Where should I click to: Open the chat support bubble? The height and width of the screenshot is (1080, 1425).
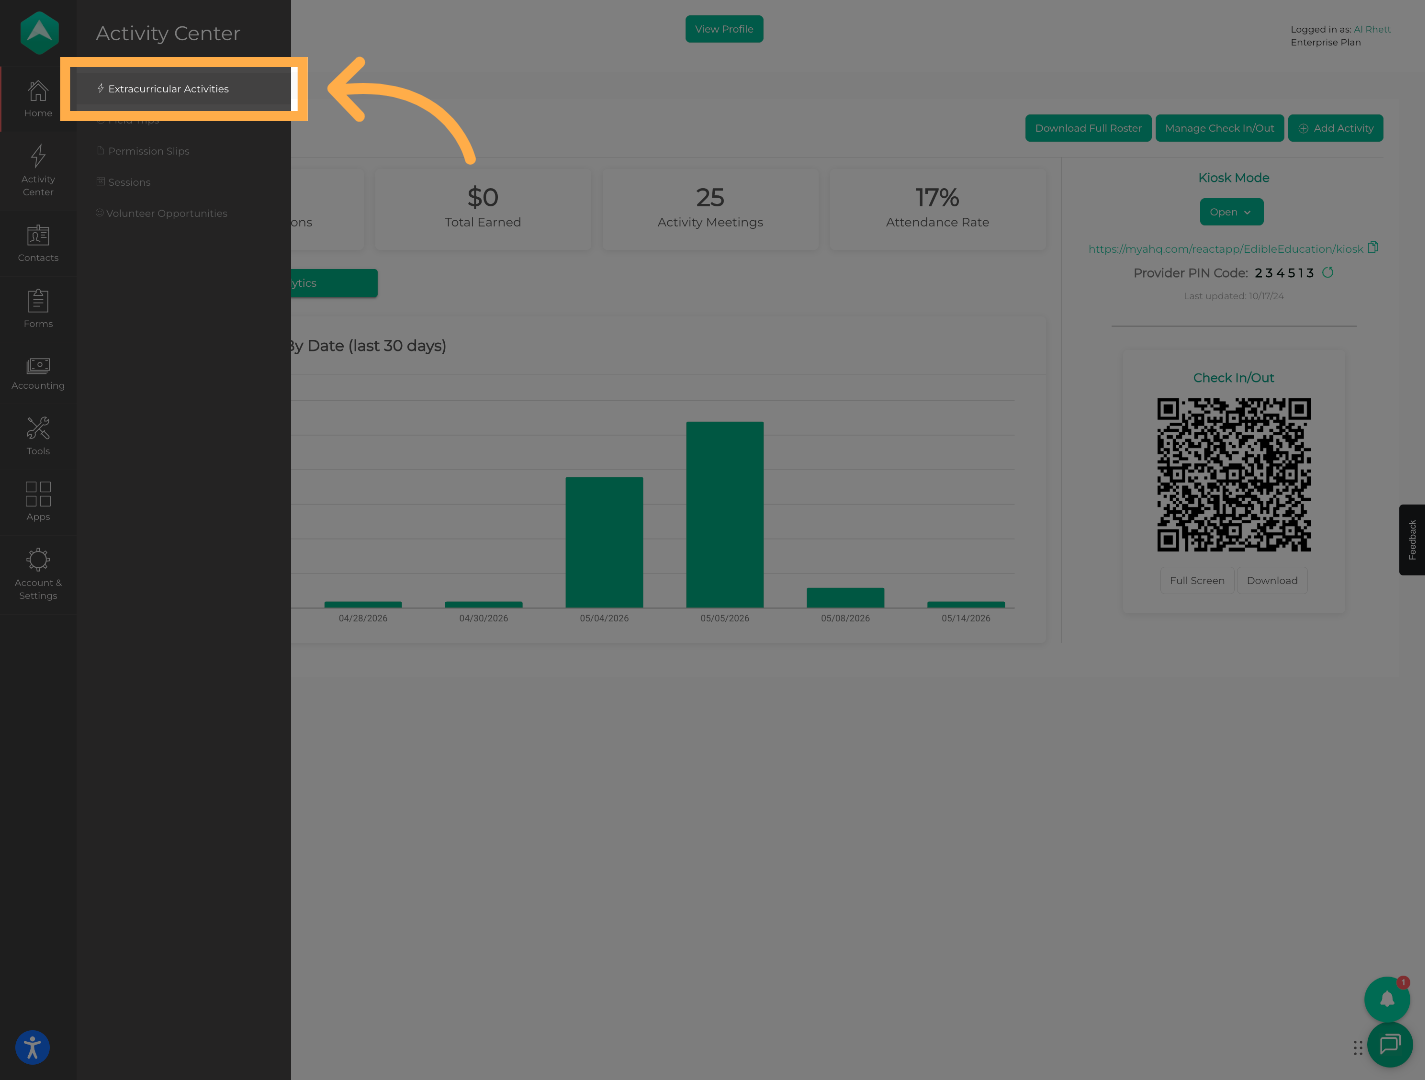1390,1045
